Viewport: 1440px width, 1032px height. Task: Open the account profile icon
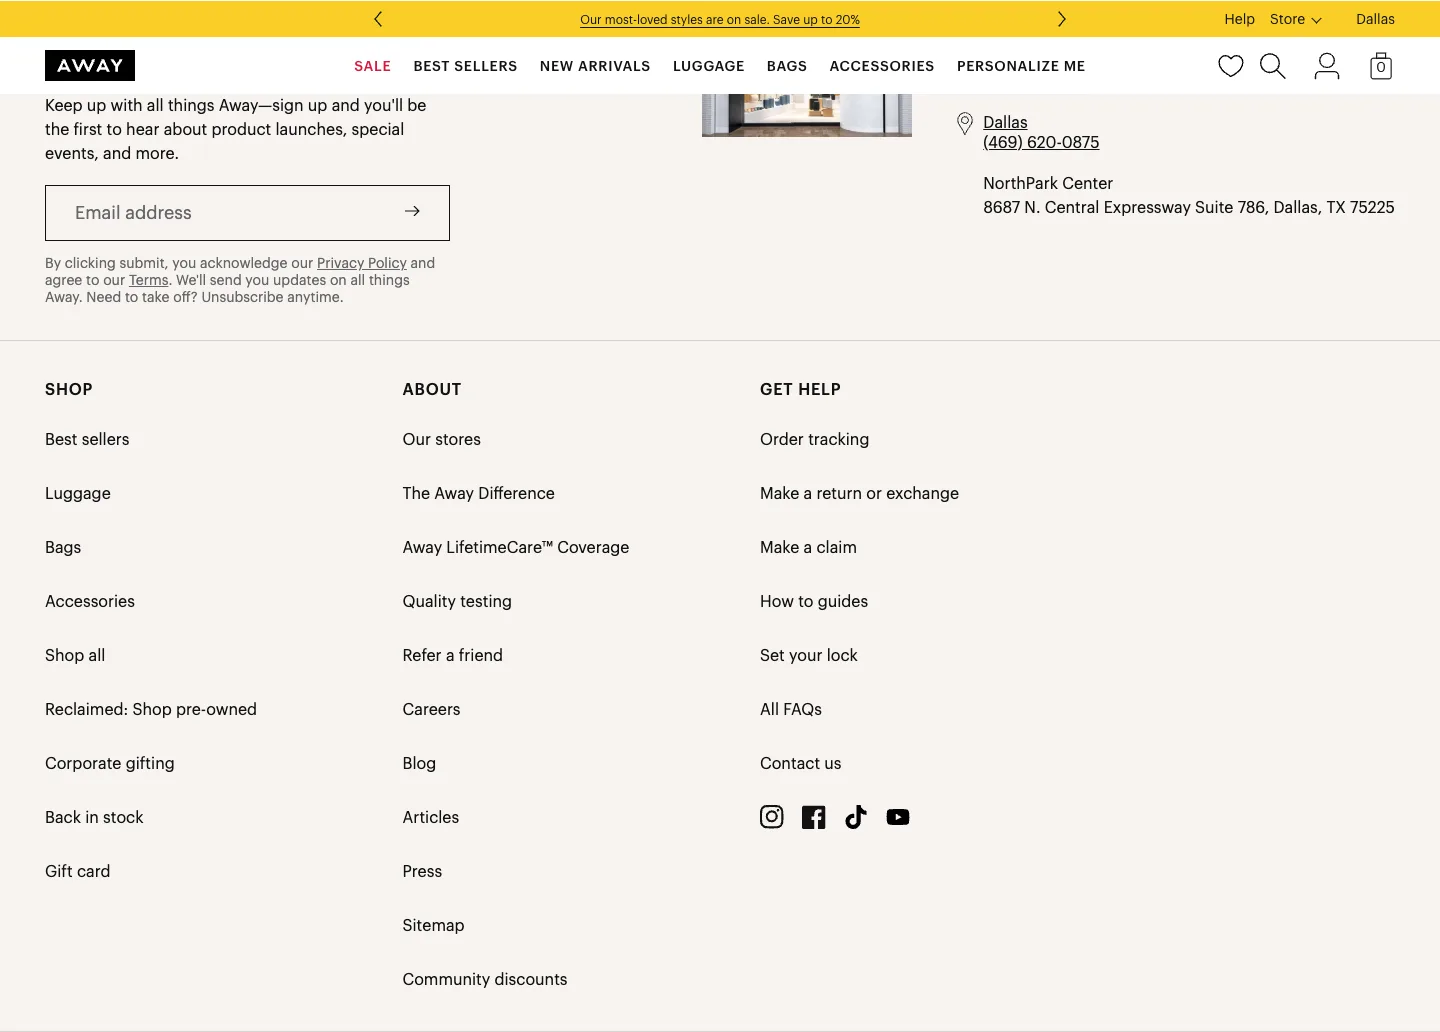[x=1327, y=66]
